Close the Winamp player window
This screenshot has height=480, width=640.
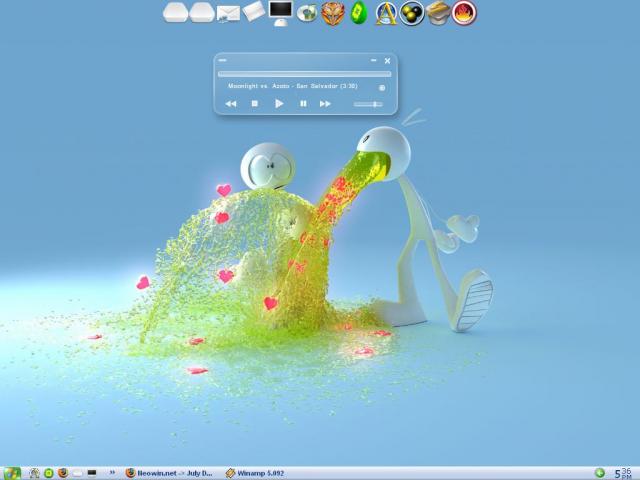pos(387,61)
